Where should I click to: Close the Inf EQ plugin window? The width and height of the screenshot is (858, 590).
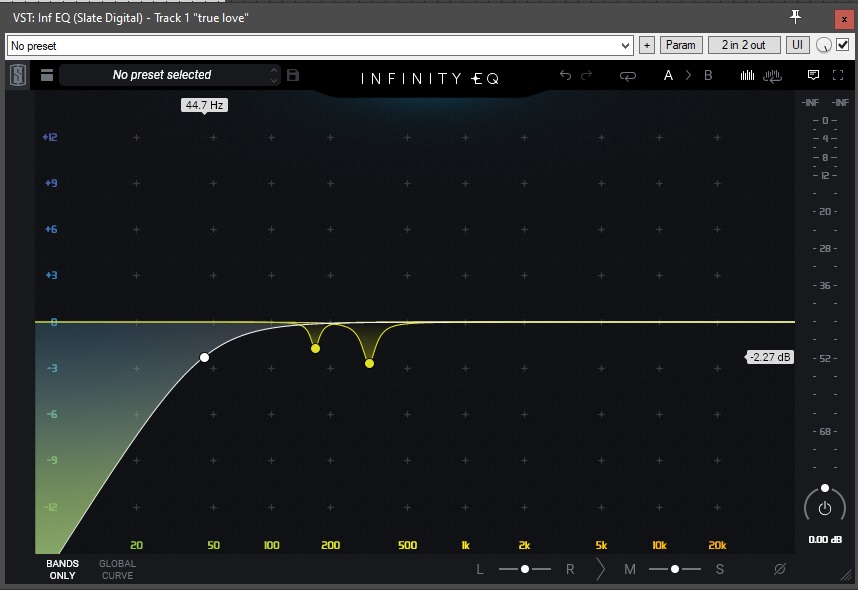coord(844,19)
